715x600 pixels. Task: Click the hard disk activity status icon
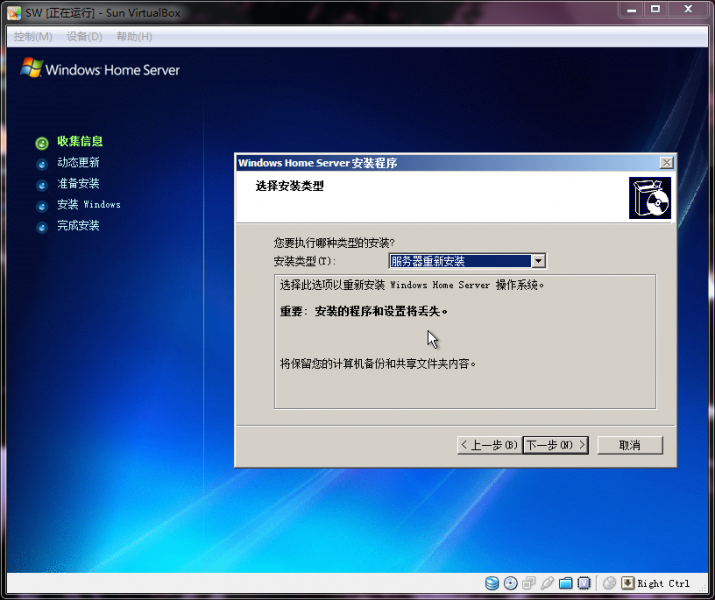pyautogui.click(x=492, y=583)
